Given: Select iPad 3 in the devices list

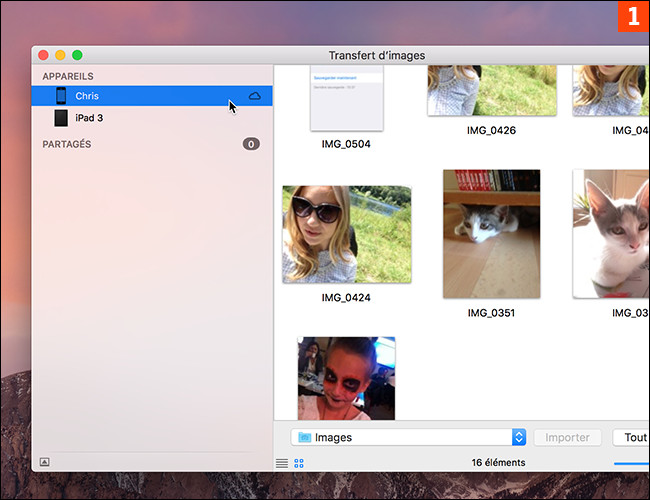Looking at the screenshot, I should (x=89, y=118).
